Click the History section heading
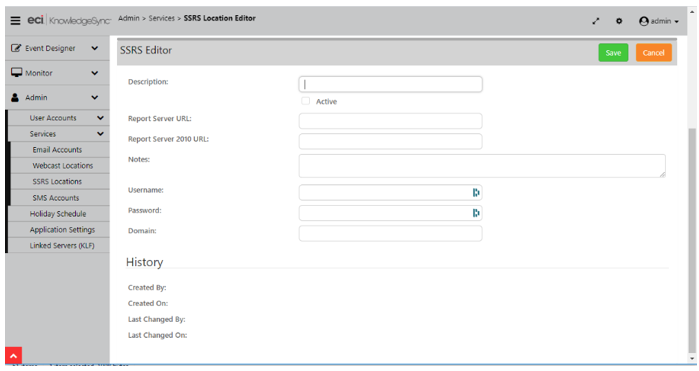Viewport: 699px width, 371px height. 144,262
